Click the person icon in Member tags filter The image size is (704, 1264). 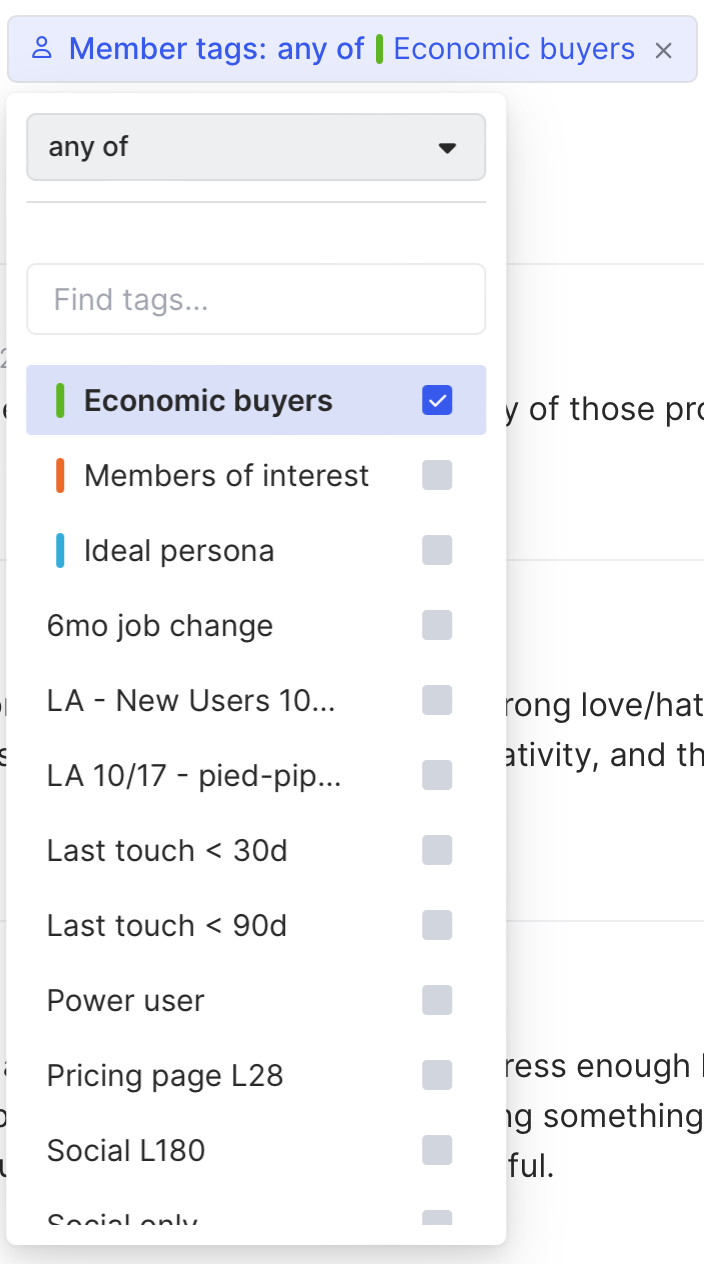tap(41, 49)
